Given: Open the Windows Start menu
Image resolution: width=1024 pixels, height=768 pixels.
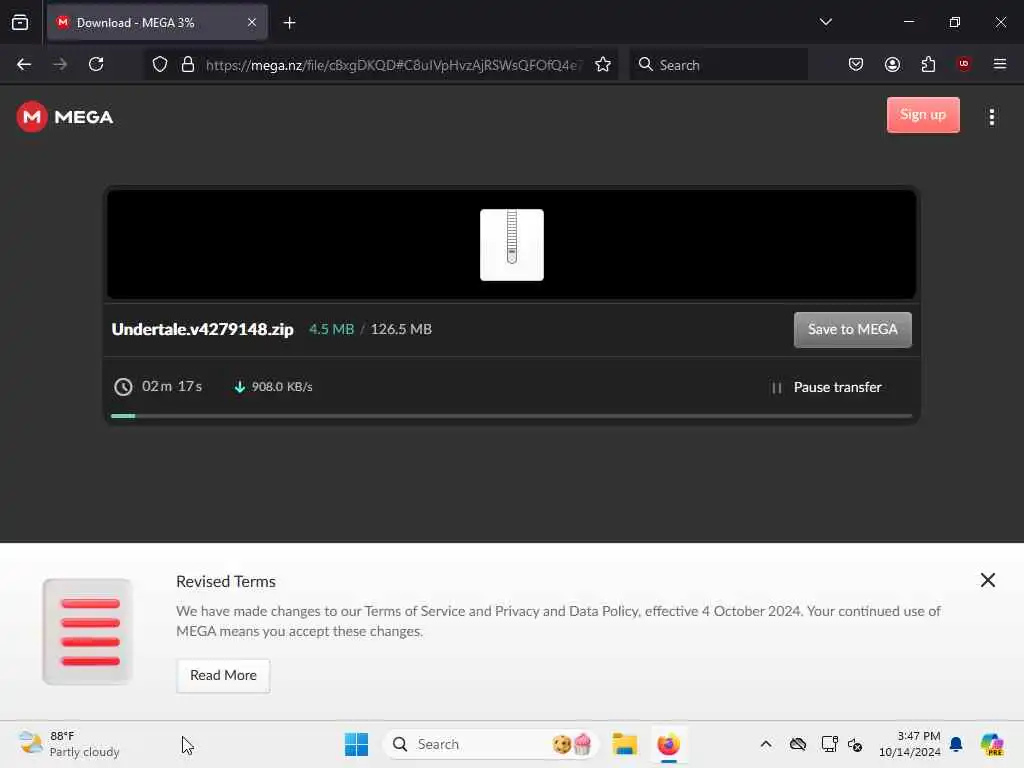Looking at the screenshot, I should (357, 744).
